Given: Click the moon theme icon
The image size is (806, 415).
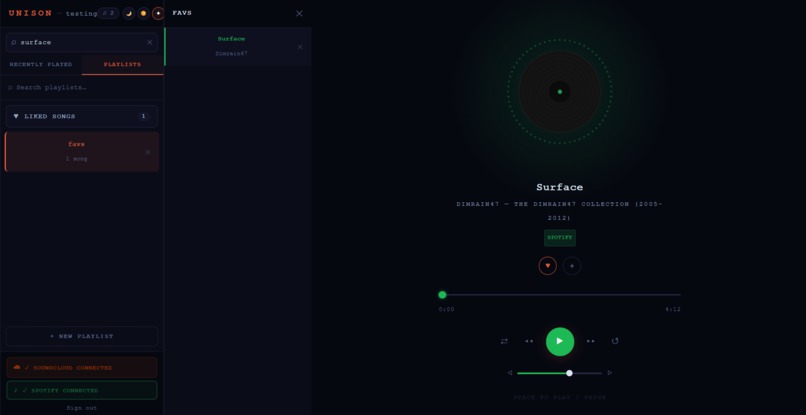Looking at the screenshot, I should 129,13.
